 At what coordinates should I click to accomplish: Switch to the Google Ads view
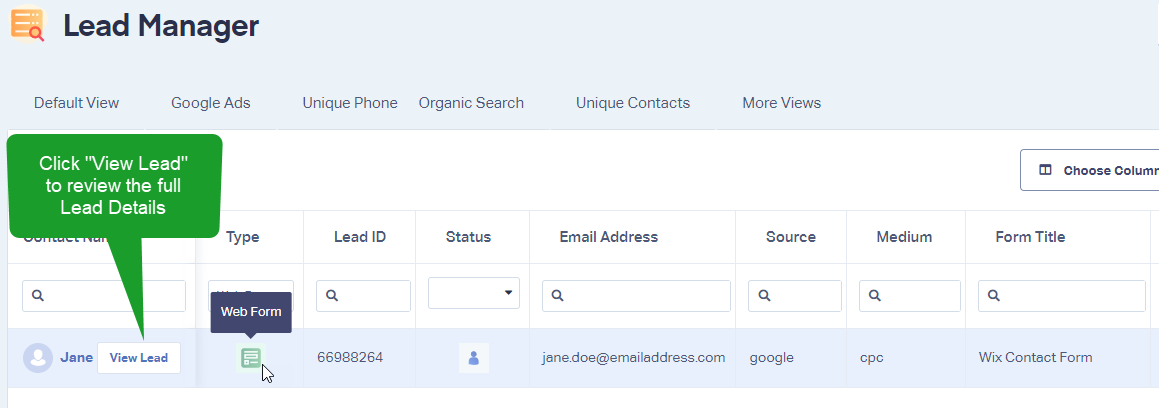211,103
